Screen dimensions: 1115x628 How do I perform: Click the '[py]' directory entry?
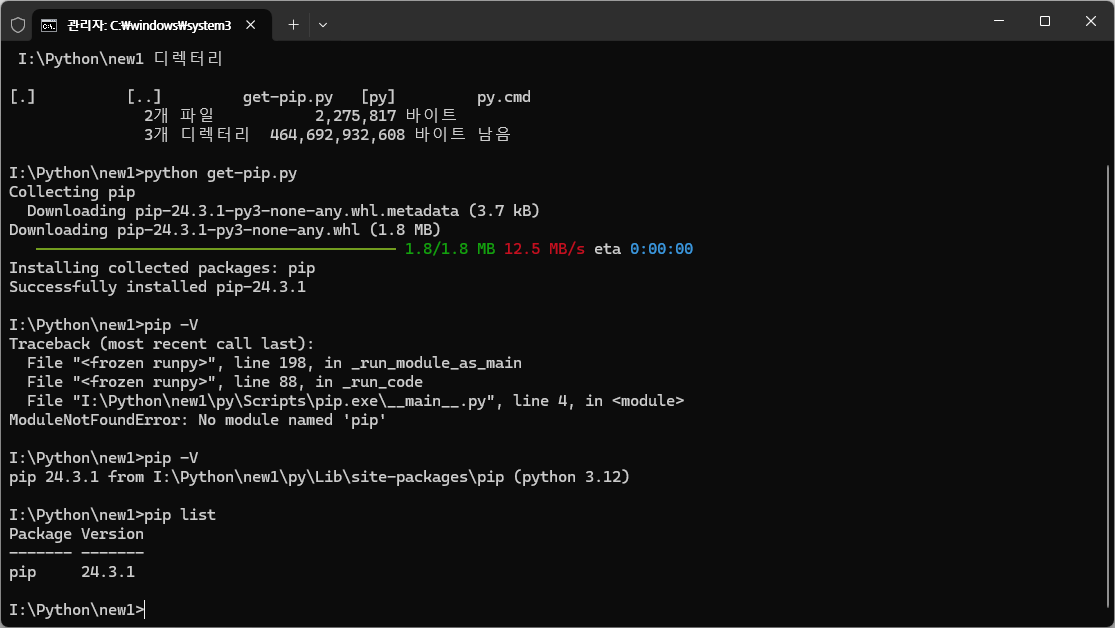pos(378,97)
